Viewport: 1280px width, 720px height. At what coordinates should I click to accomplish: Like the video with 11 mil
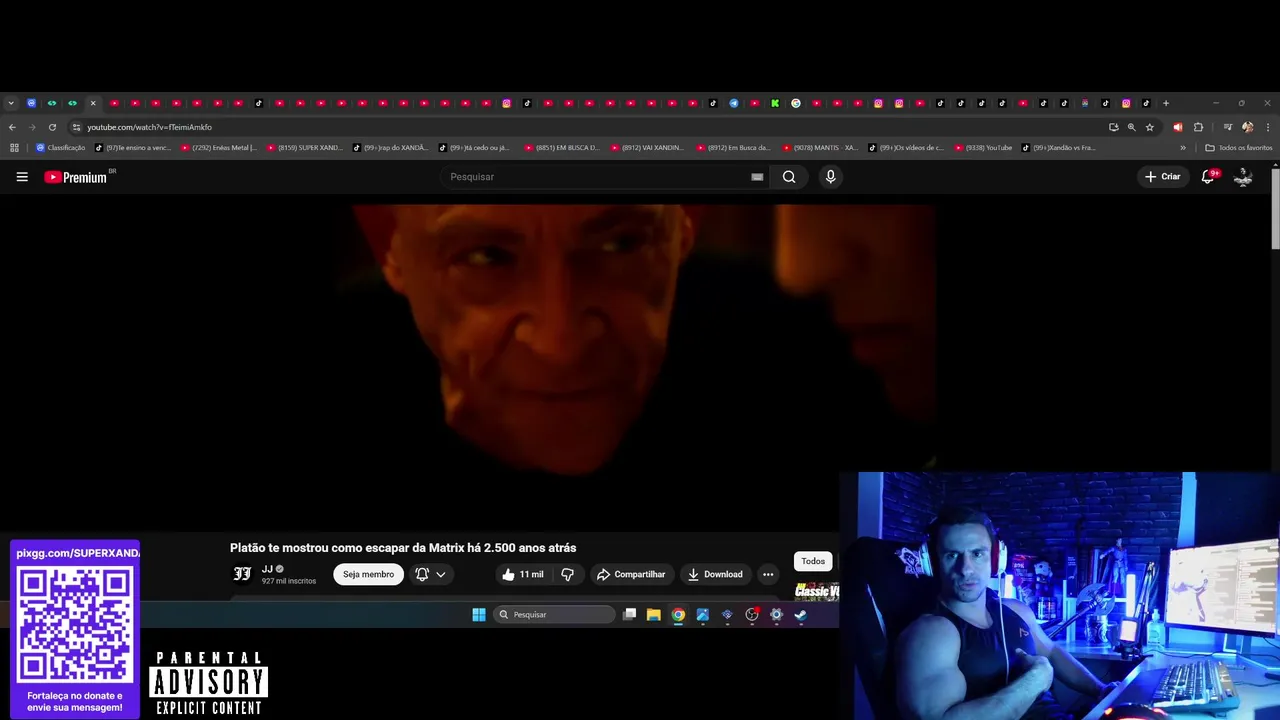point(522,574)
